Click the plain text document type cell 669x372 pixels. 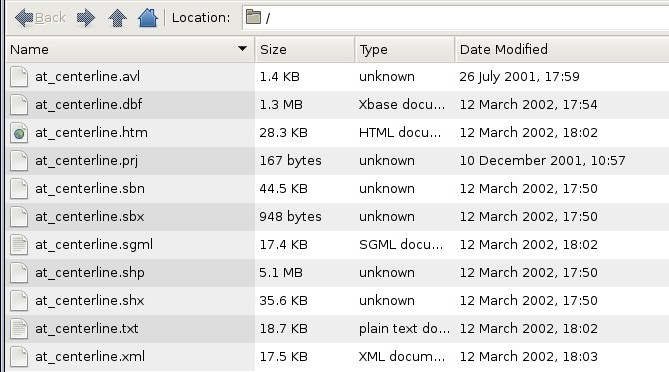[x=404, y=328]
